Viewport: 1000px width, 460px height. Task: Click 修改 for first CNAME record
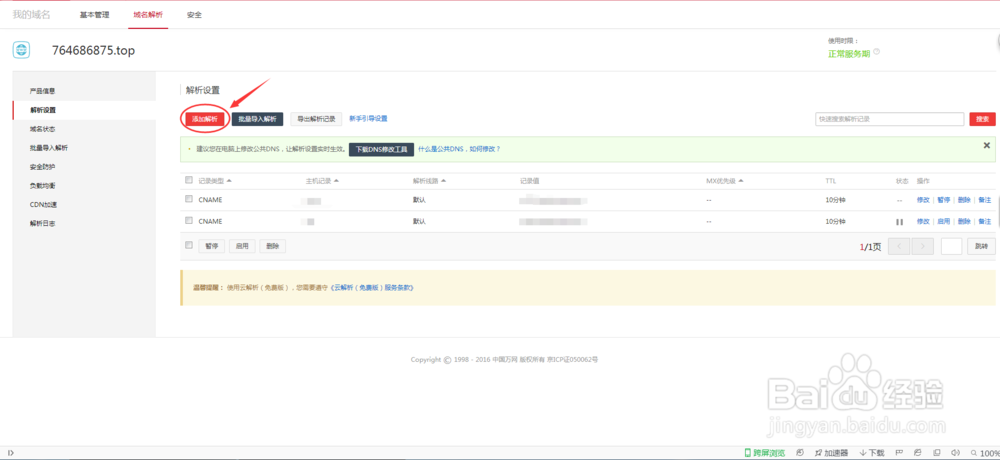click(x=923, y=200)
